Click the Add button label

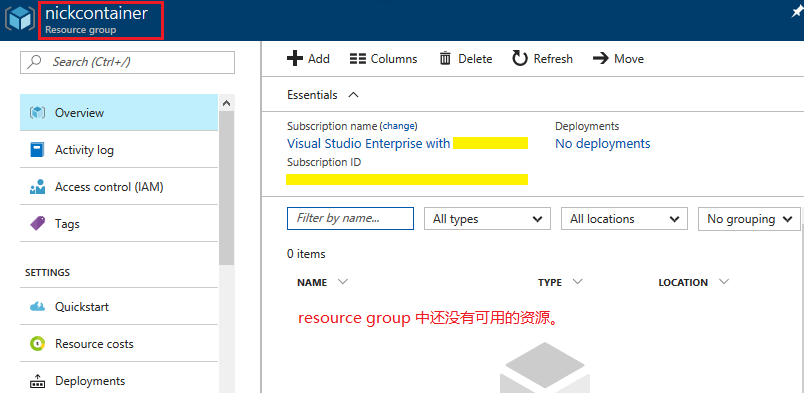click(318, 59)
